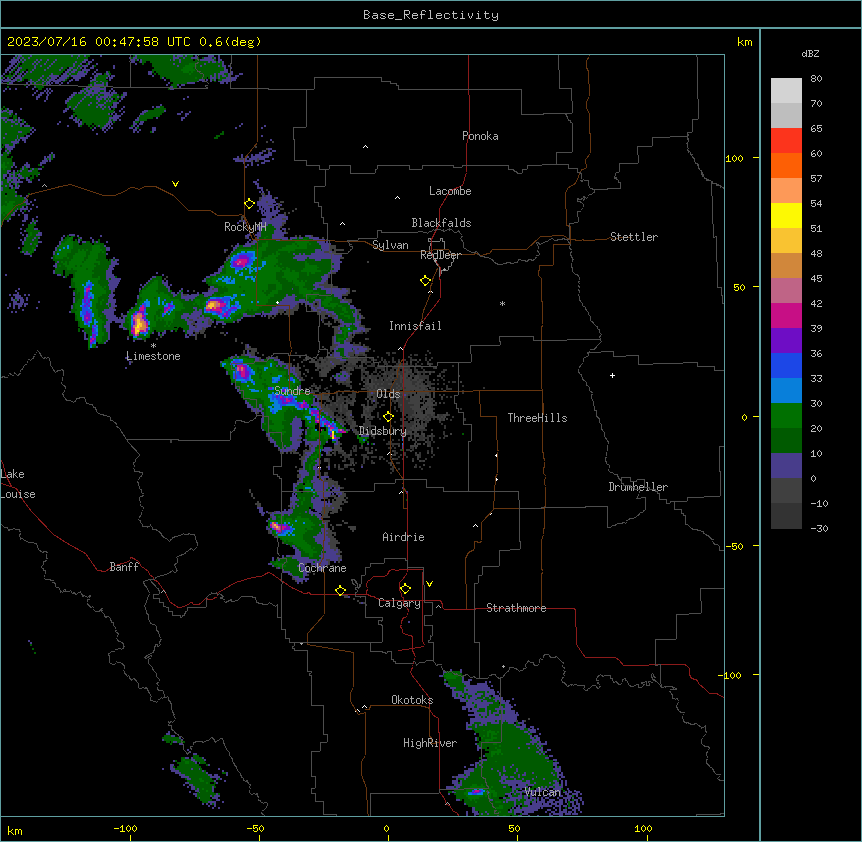This screenshot has height=842, width=862.
Task: Pick the slate violet 0-10 dBZ swatch
Action: (x=786, y=466)
